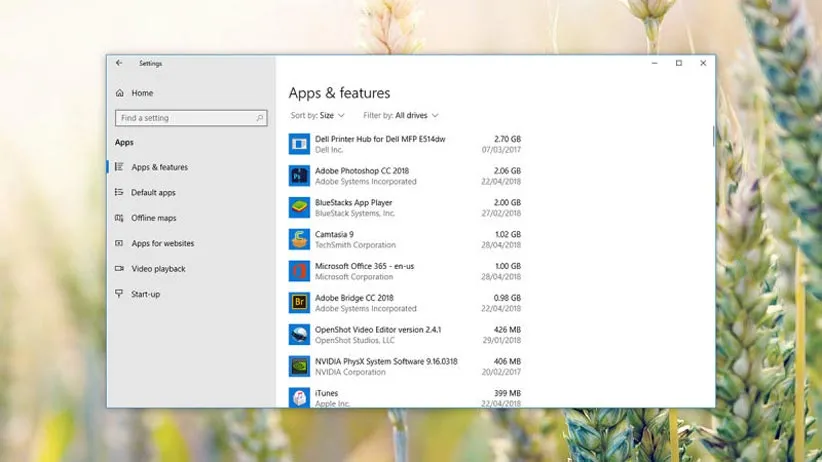Go to the Home settings page
Viewport: 822px width, 462px height.
(141, 93)
